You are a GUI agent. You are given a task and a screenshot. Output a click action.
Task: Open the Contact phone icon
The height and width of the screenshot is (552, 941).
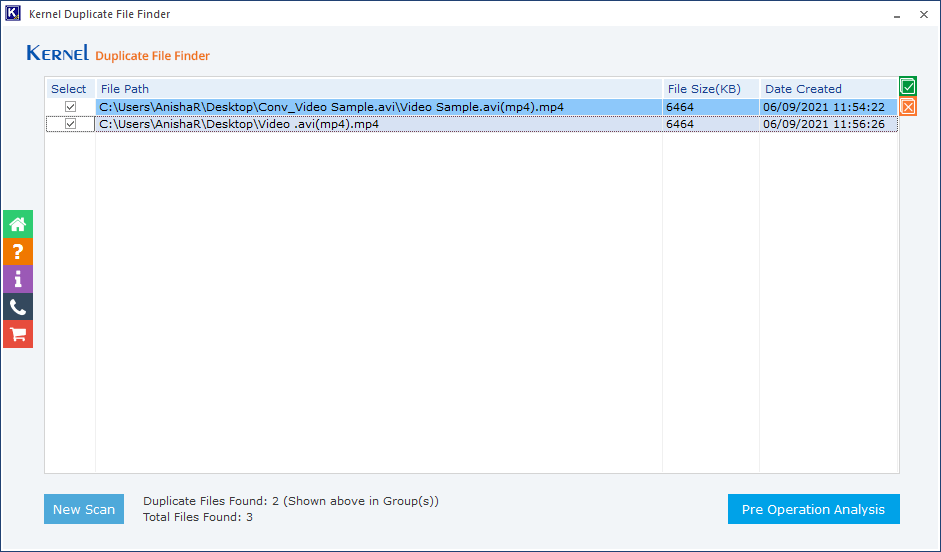(18, 307)
